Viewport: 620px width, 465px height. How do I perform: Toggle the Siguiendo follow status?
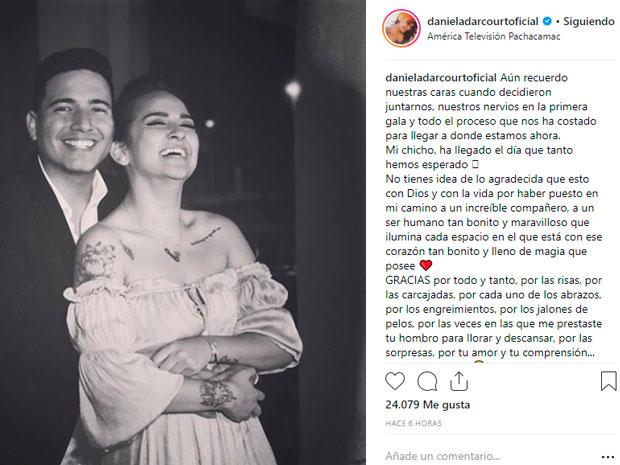tap(589, 21)
